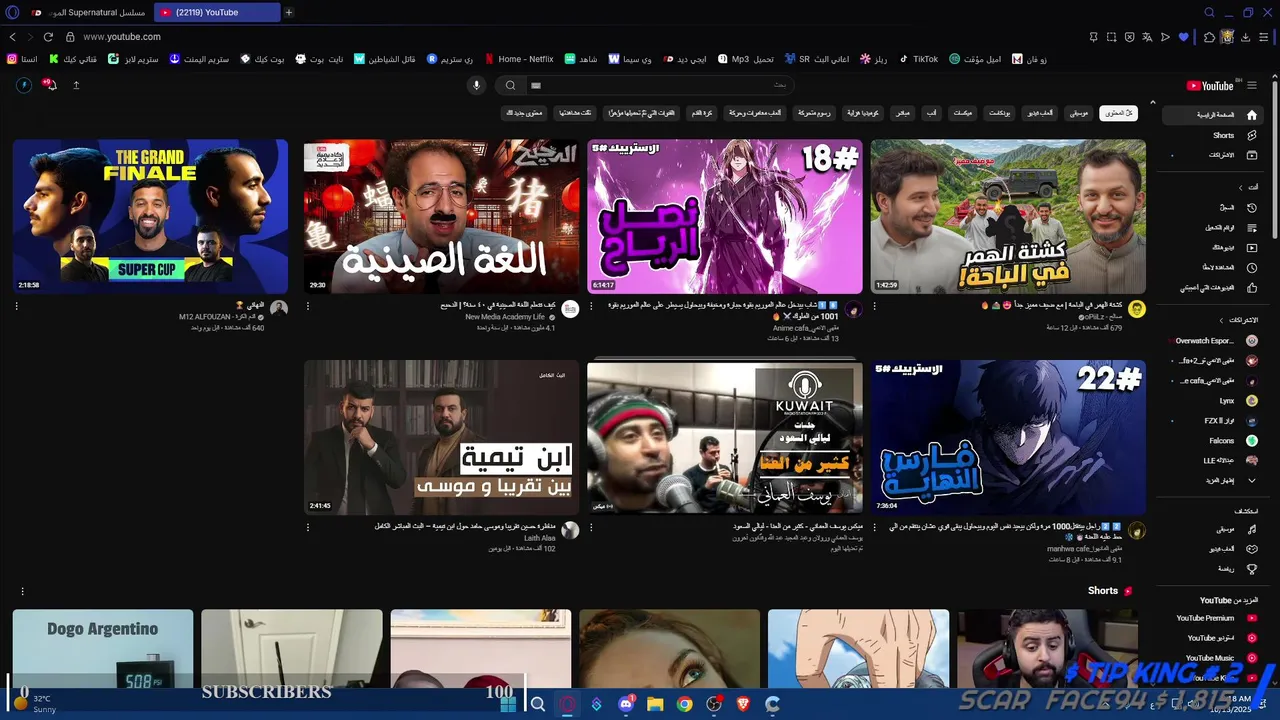The height and width of the screenshot is (720, 1280).
Task: Open Brave browser from taskbar
Action: click(743, 704)
